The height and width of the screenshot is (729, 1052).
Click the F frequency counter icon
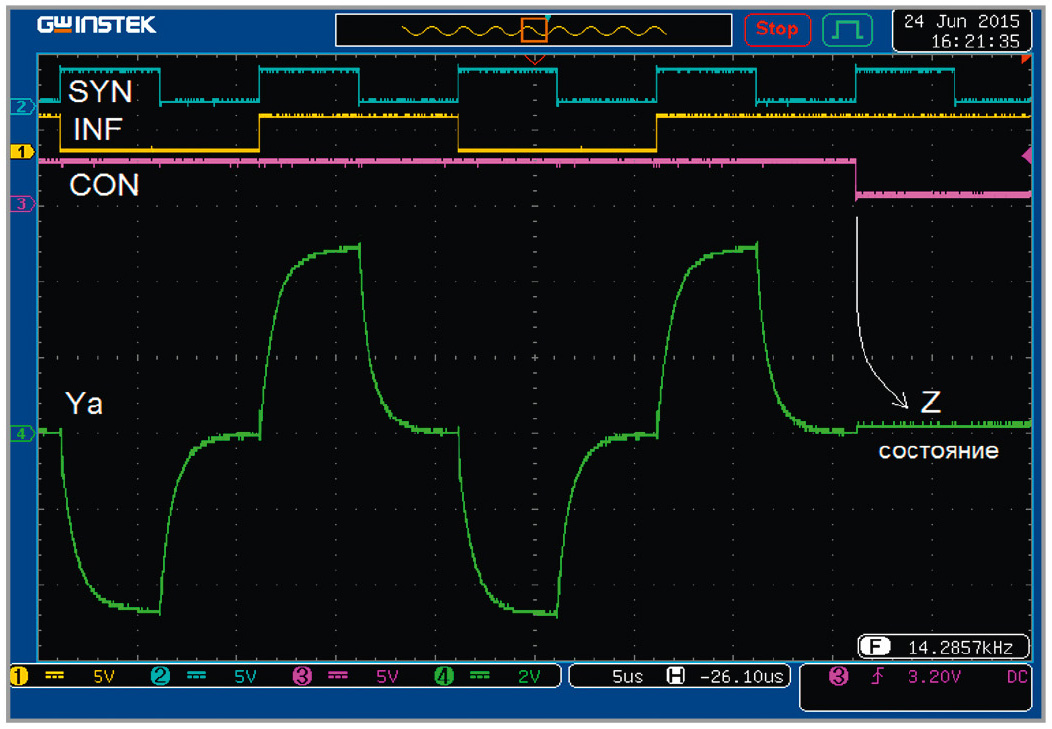[875, 647]
